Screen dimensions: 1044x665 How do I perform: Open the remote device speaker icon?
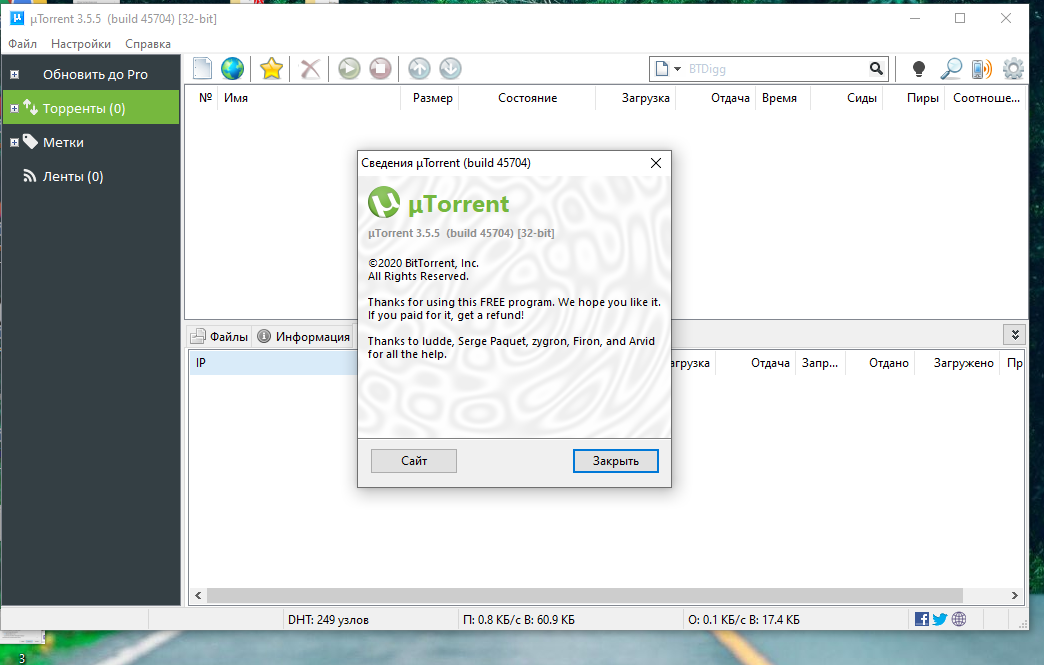point(981,68)
